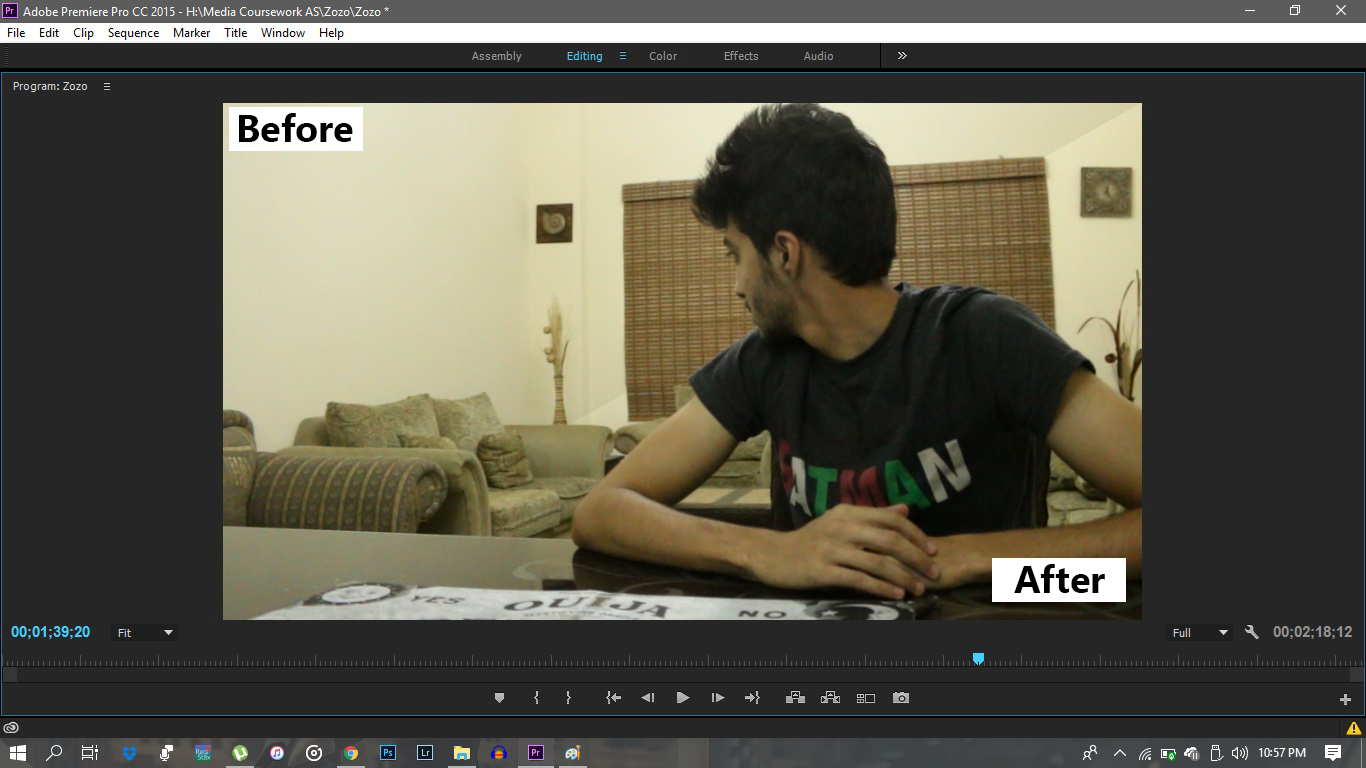Open the File menu
Screen dimensions: 1366x768
pos(16,33)
